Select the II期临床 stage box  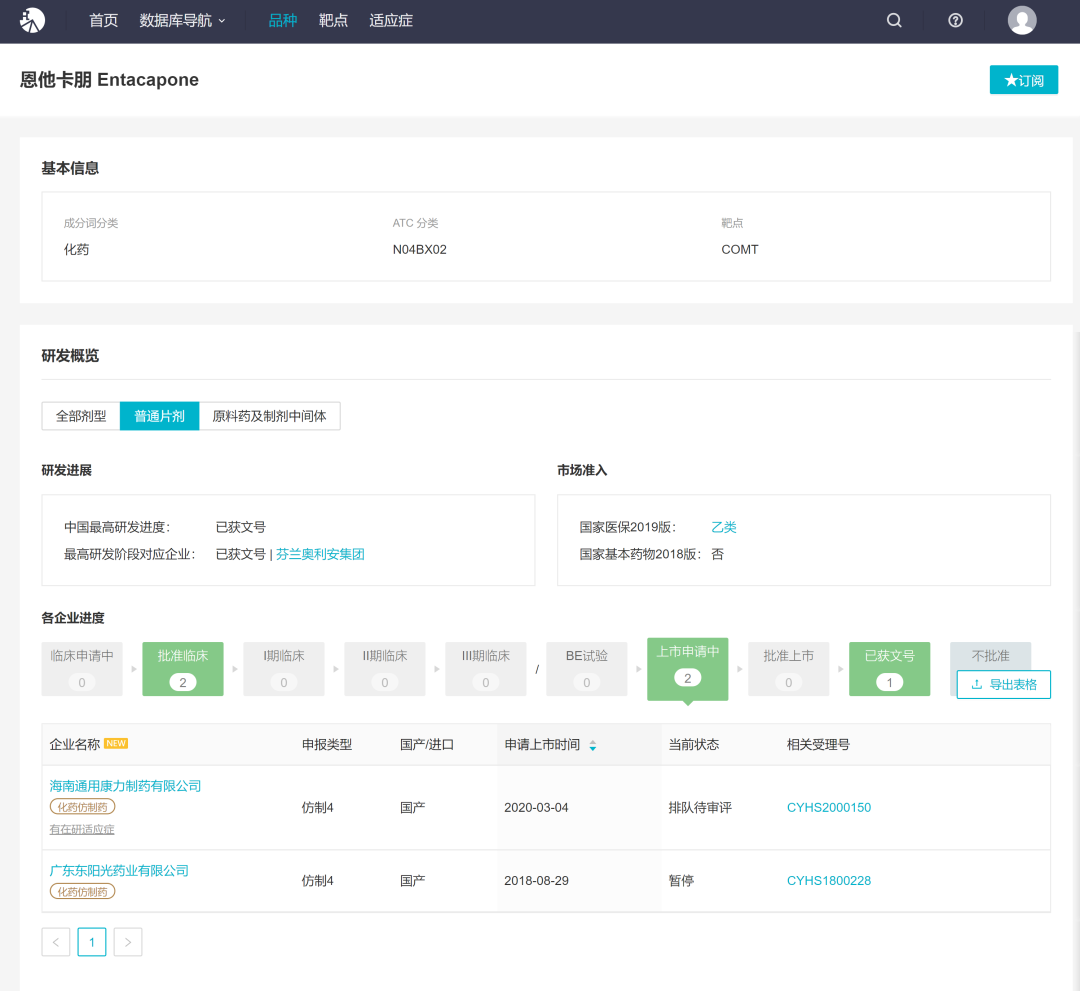click(x=385, y=669)
